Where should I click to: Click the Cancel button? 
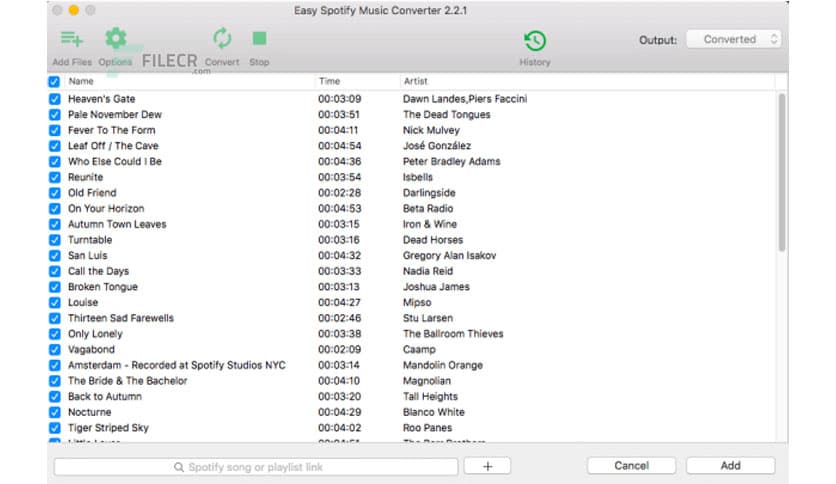click(x=631, y=465)
